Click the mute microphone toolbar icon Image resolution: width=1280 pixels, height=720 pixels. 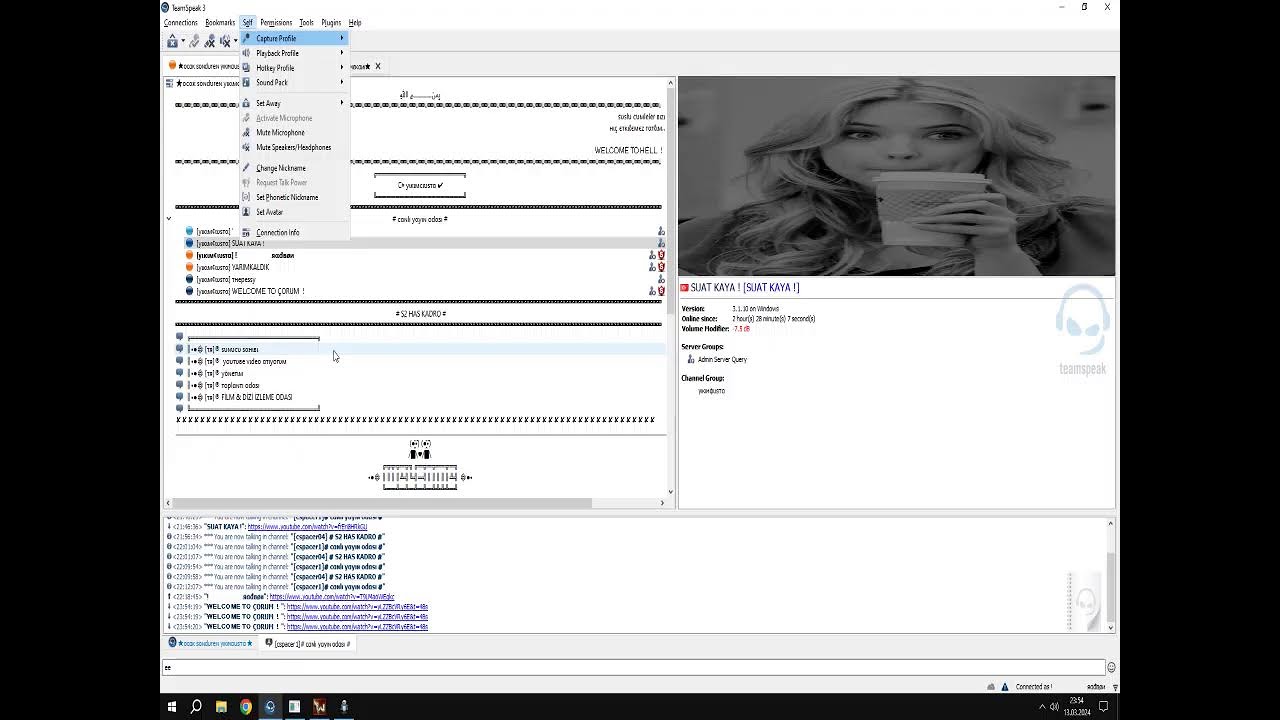click(x=210, y=41)
